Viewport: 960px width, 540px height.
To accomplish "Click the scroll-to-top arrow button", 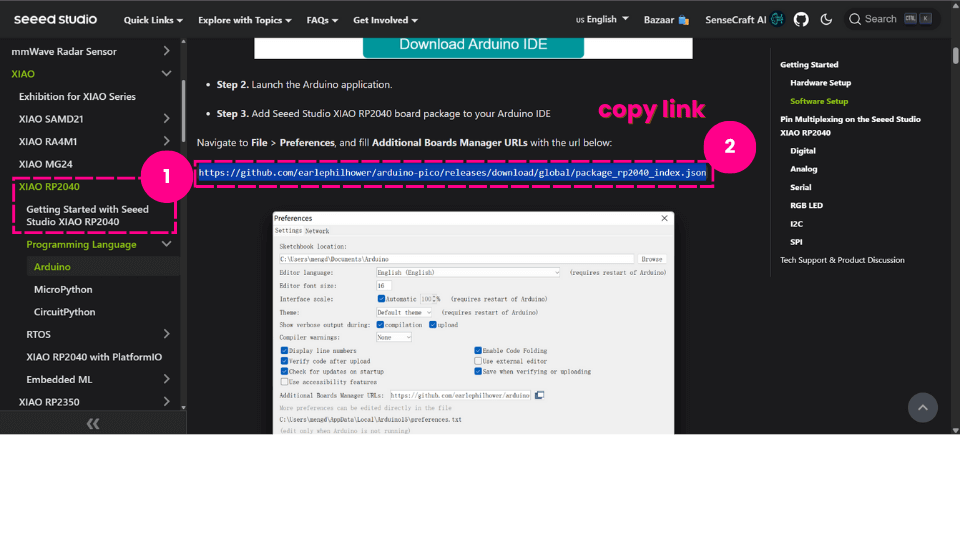I will click(923, 407).
